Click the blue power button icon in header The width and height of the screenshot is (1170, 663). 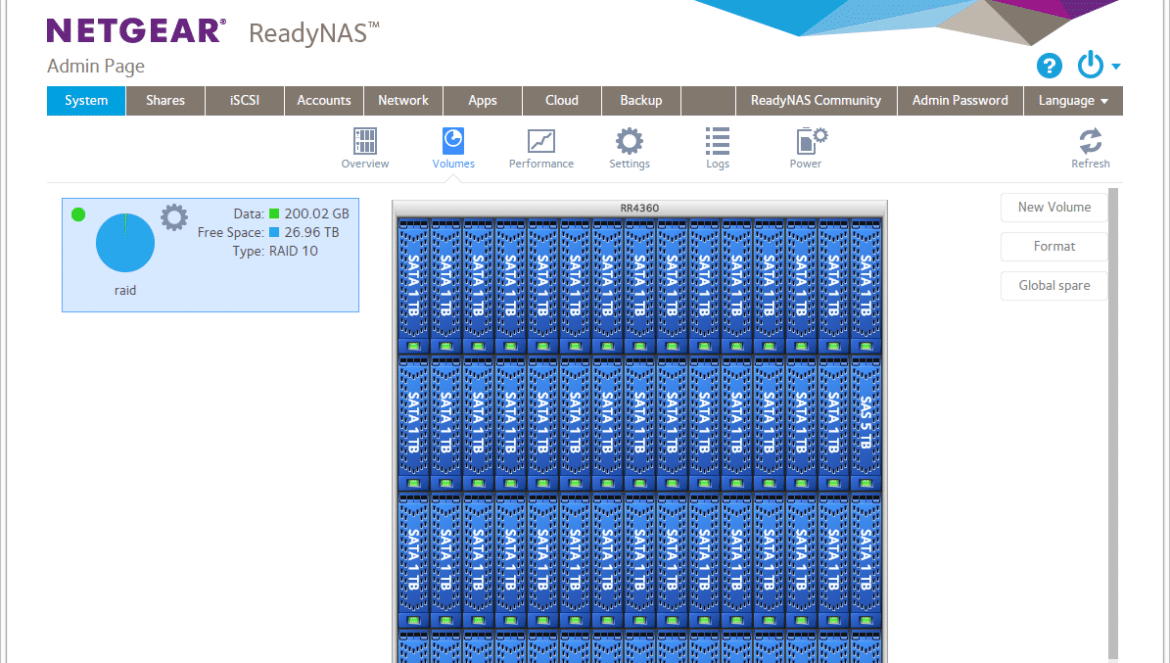click(x=1090, y=65)
